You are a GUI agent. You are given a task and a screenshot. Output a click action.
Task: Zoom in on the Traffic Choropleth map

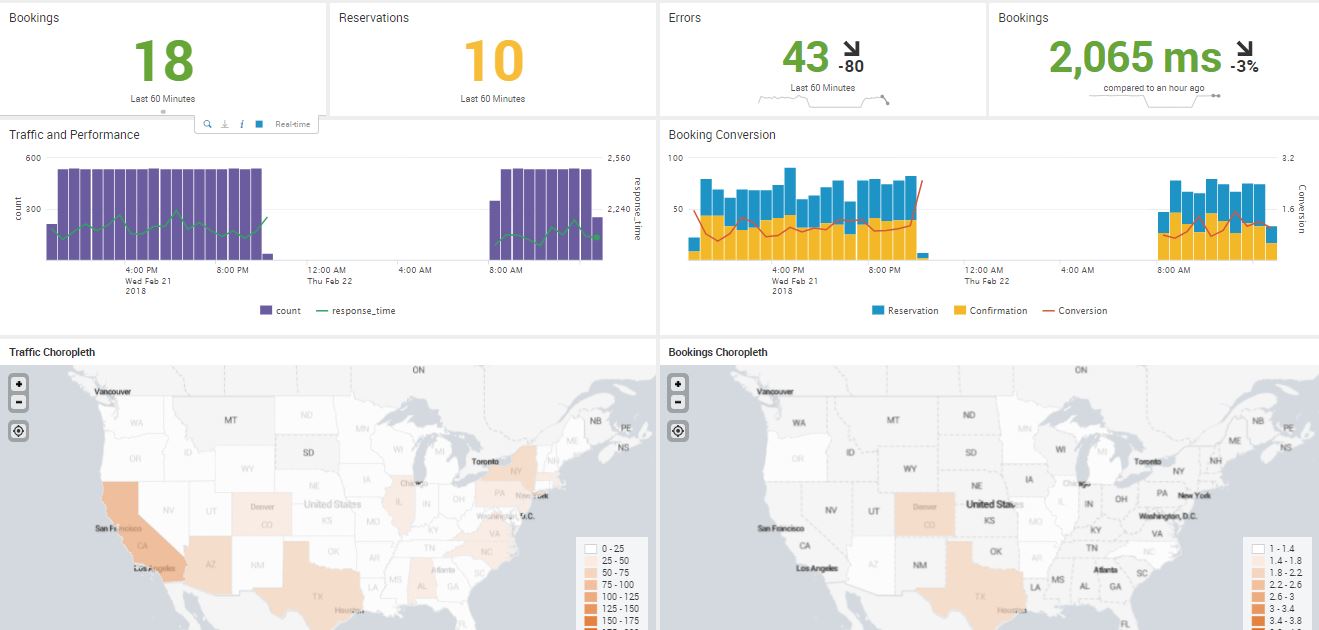(18, 384)
